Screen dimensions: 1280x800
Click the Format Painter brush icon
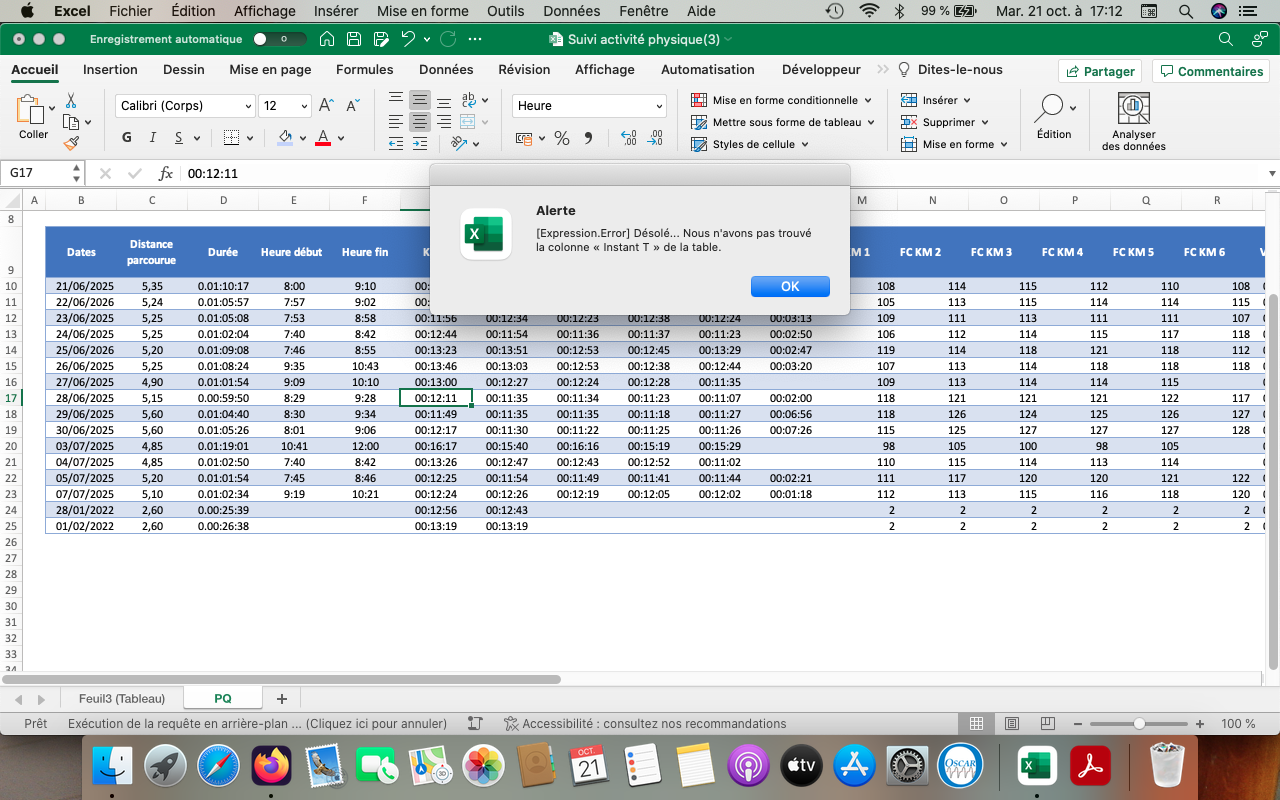tap(71, 143)
